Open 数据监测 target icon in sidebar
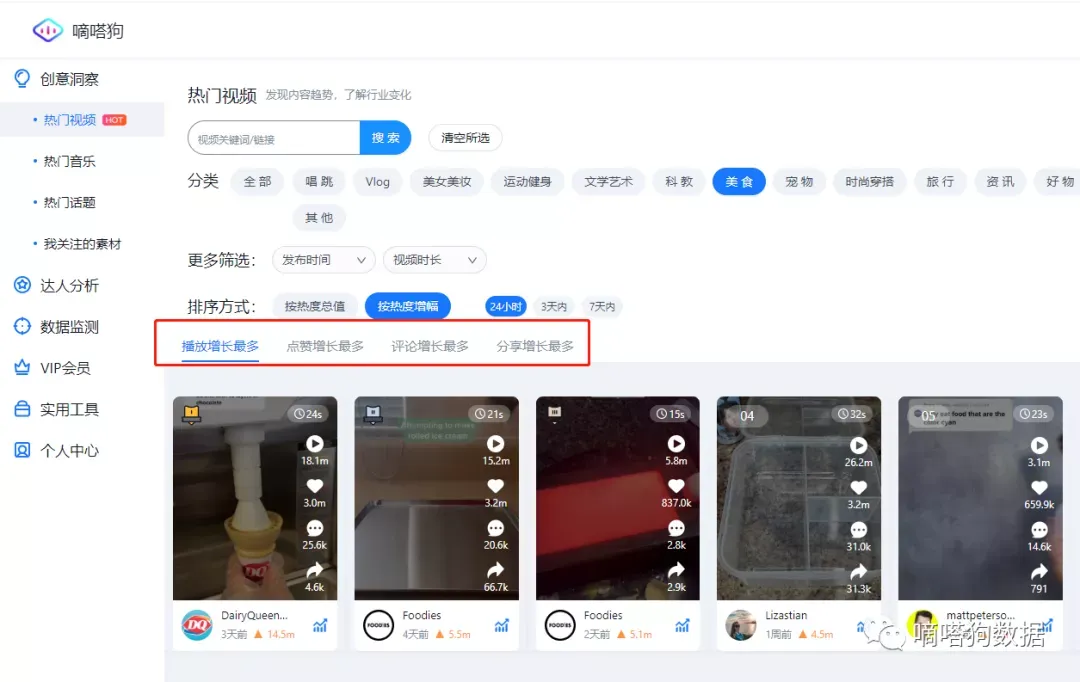Viewport: 1080px width, 682px height. coord(22,327)
